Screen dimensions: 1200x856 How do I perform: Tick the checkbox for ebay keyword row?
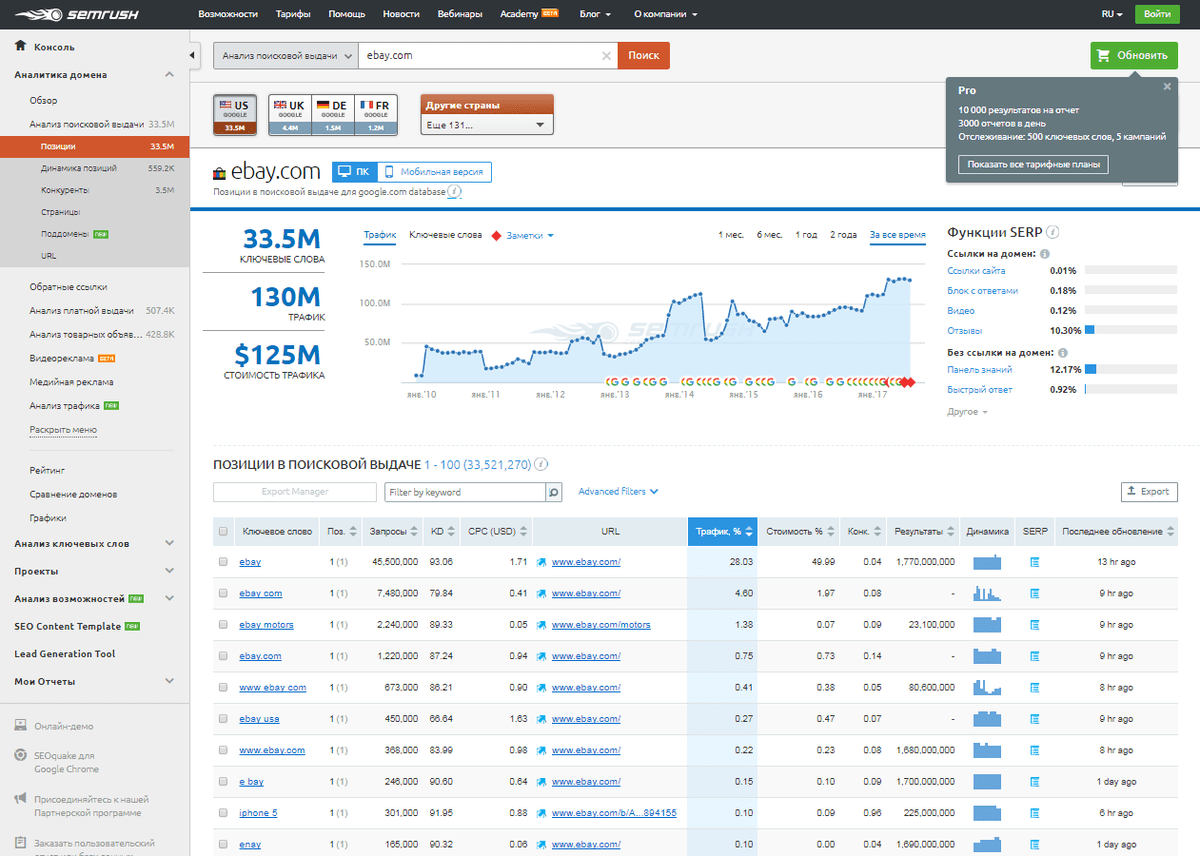223,562
